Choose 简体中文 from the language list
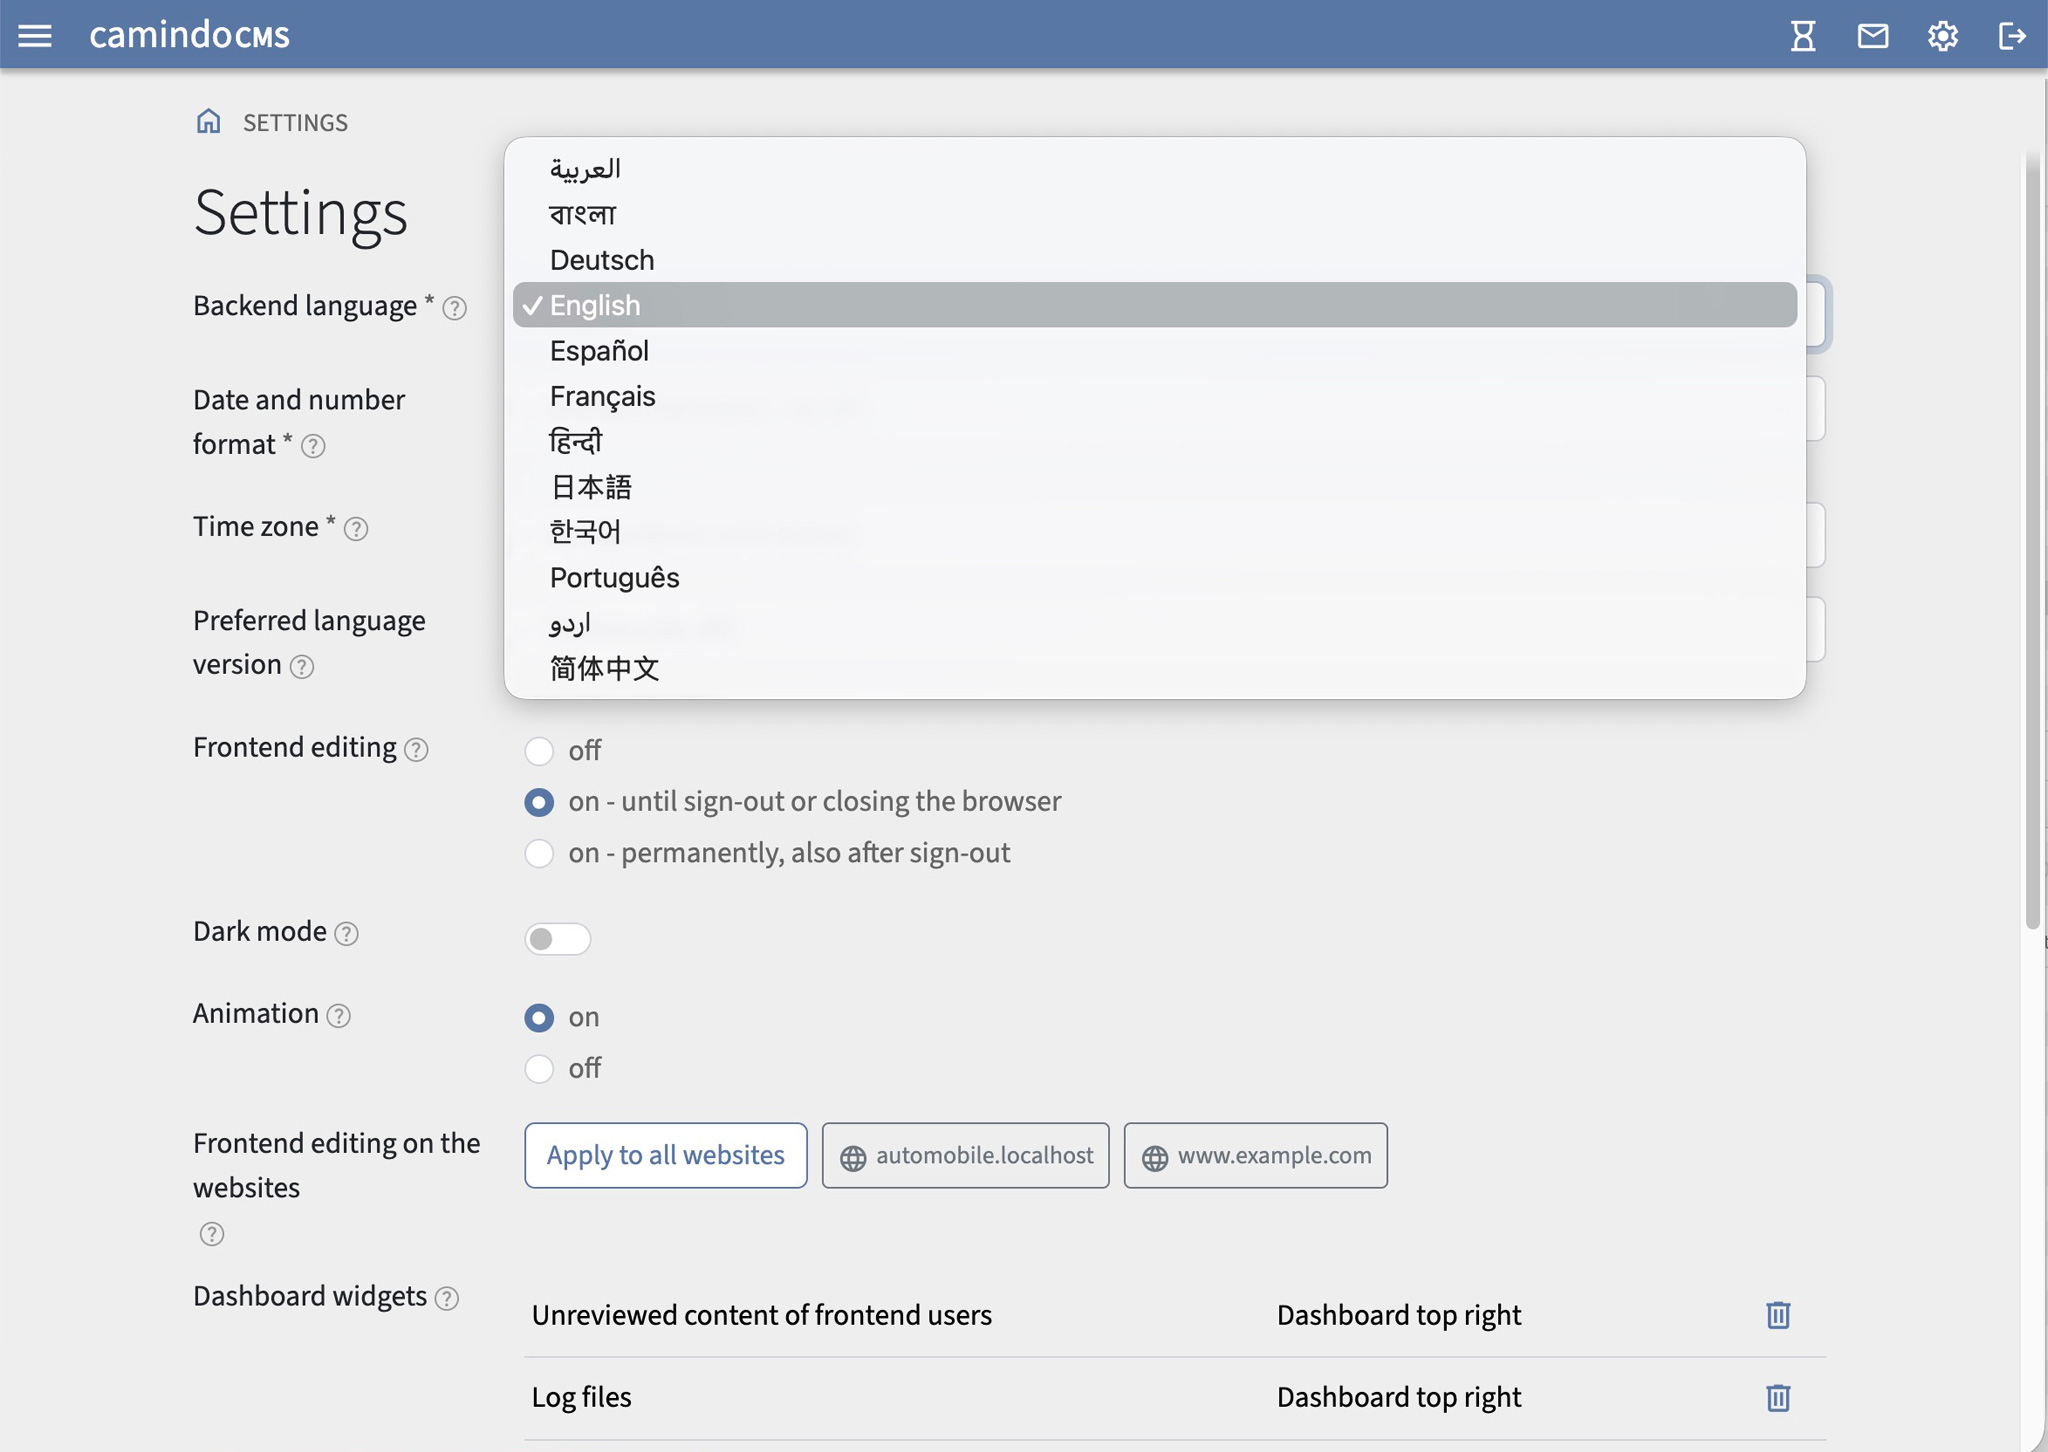 tap(1154, 668)
